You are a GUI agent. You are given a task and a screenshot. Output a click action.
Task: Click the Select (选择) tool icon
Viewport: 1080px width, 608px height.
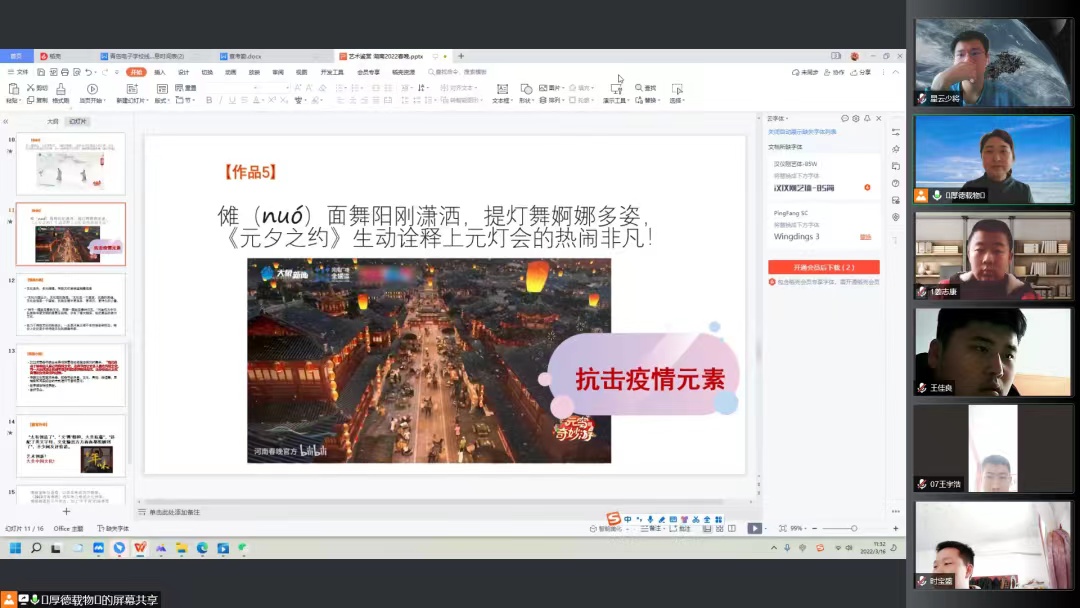click(x=677, y=89)
